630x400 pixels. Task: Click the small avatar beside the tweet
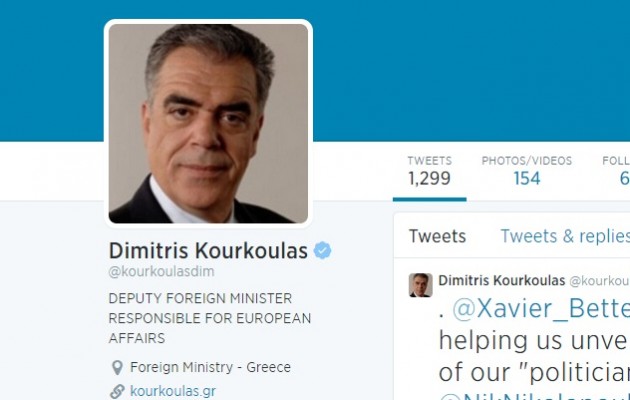(420, 285)
